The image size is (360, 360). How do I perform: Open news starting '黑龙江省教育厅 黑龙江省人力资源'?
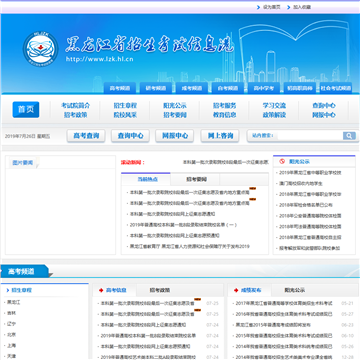click(x=190, y=246)
